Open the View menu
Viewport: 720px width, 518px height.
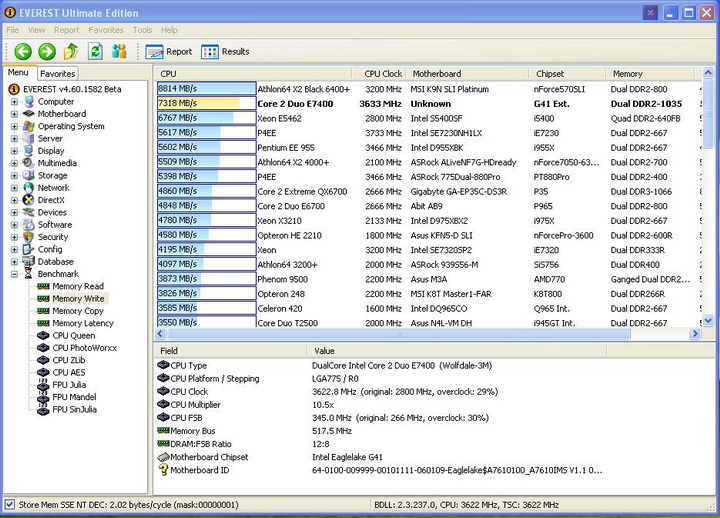[x=37, y=30]
